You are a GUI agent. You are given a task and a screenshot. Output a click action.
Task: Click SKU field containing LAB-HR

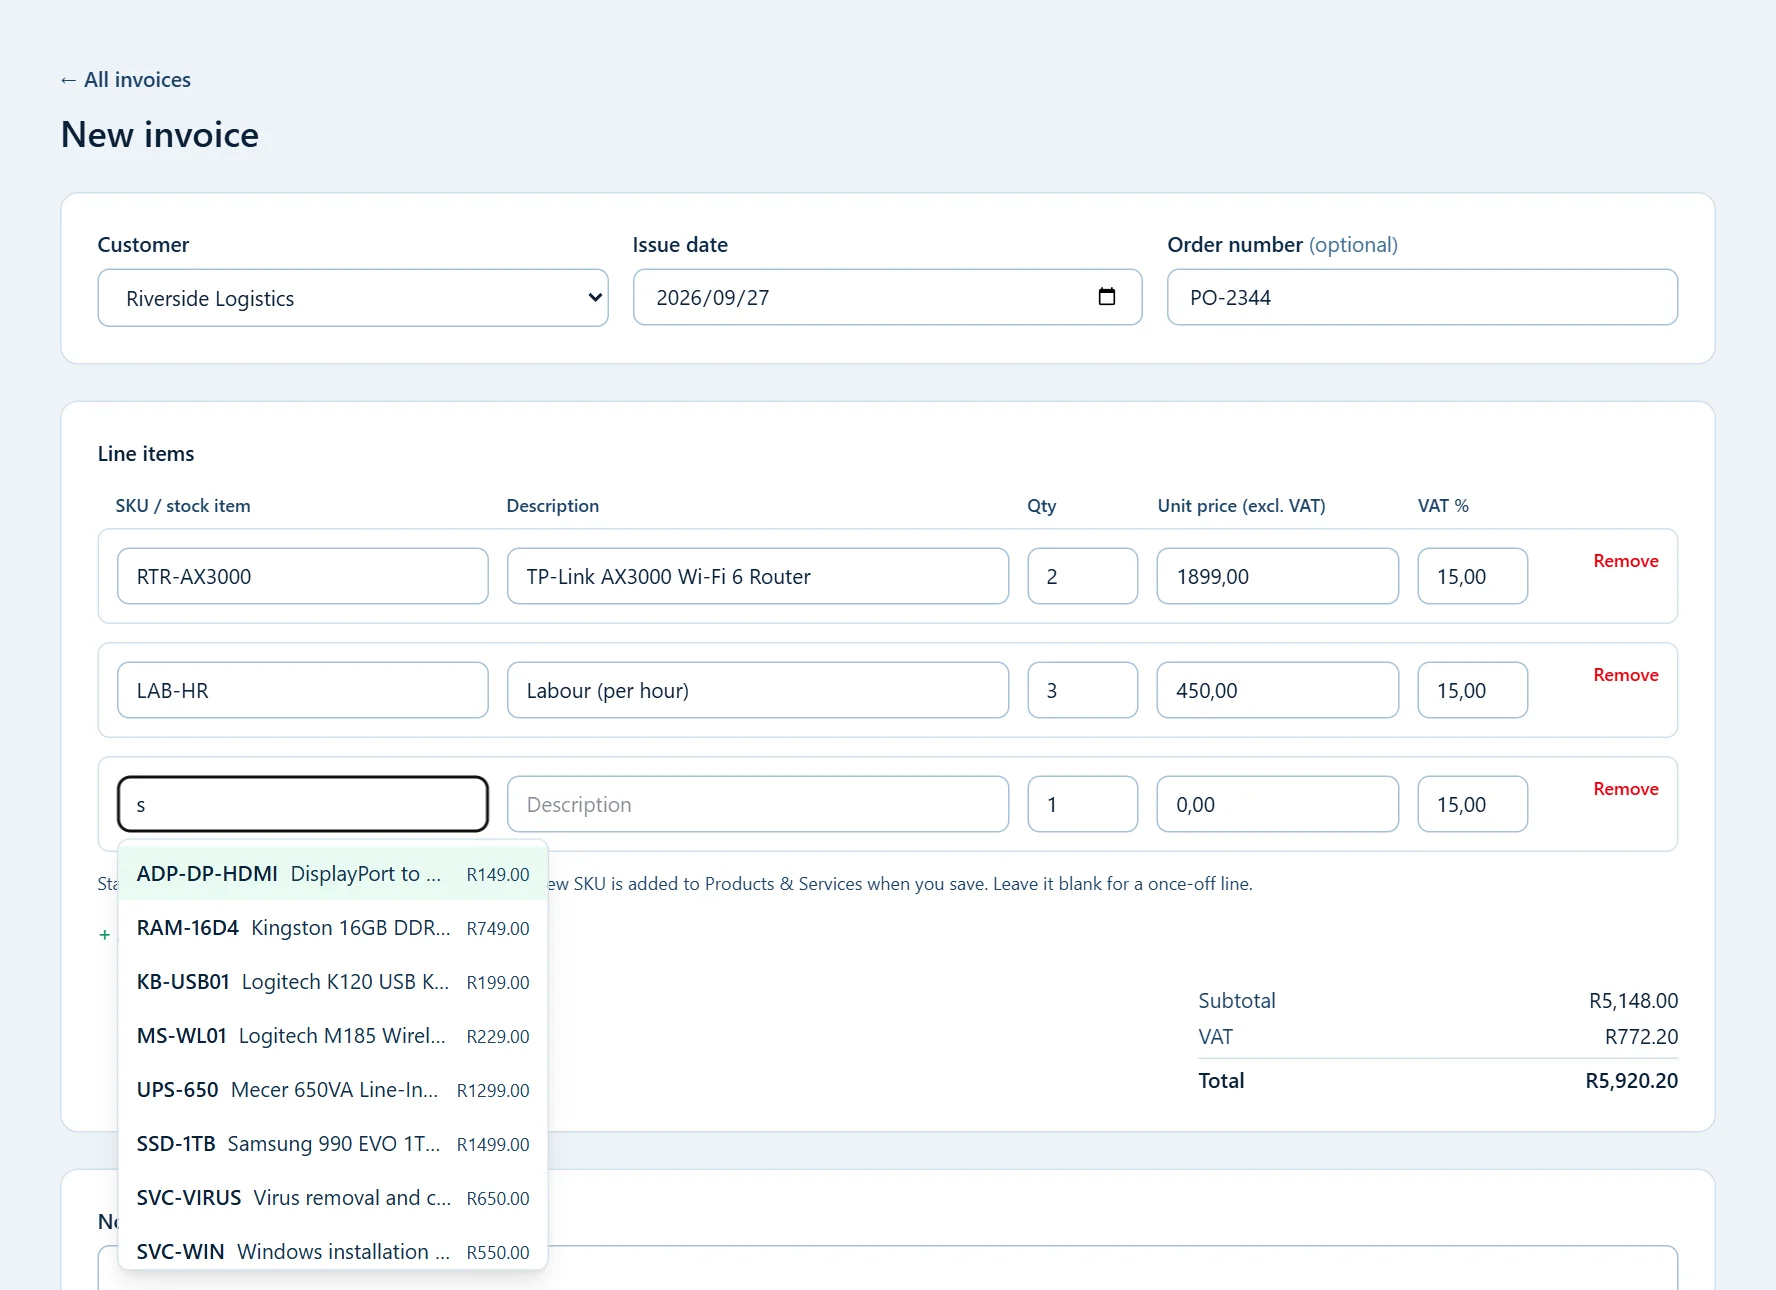tap(303, 690)
